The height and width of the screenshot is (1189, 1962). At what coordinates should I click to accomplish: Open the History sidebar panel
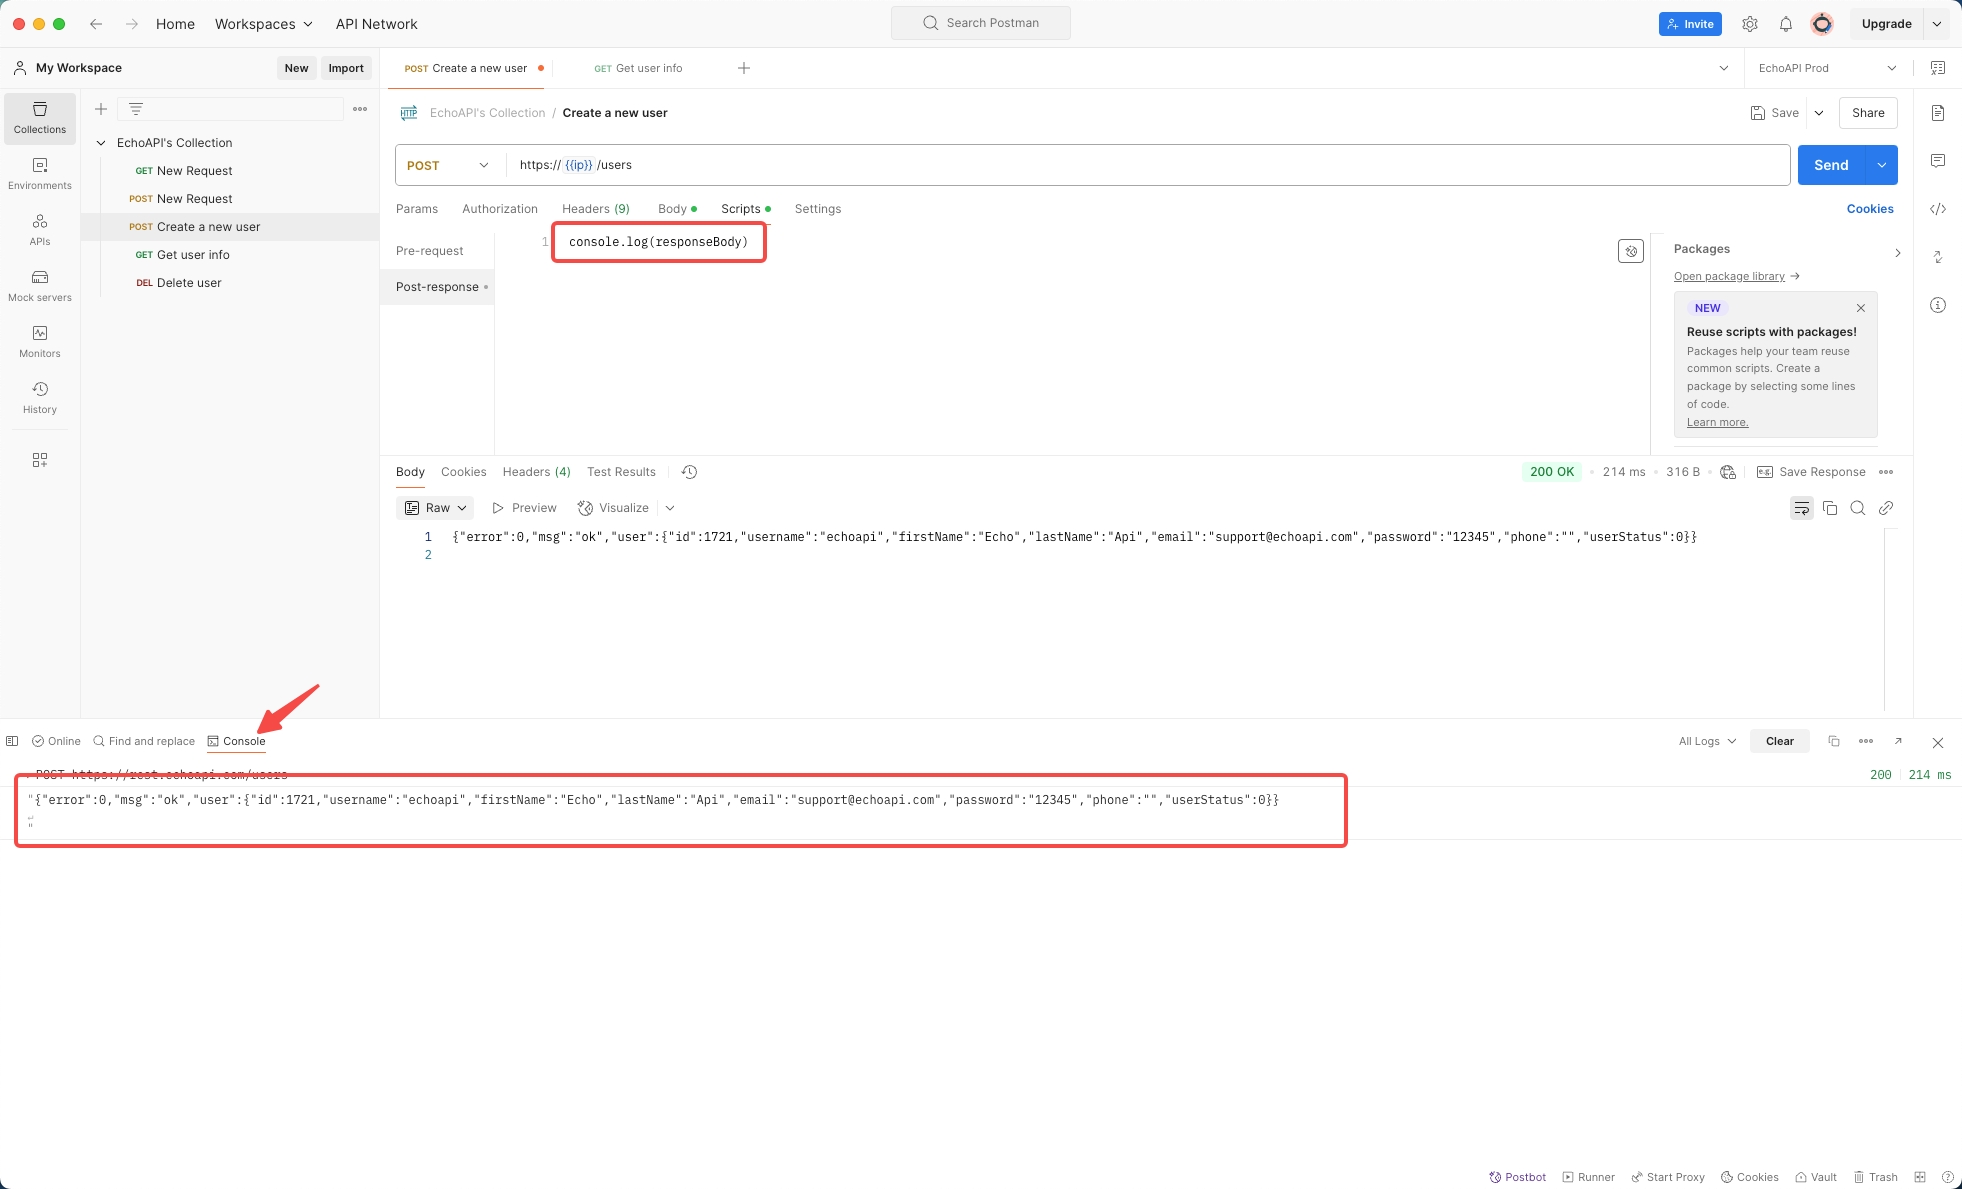click(x=40, y=398)
